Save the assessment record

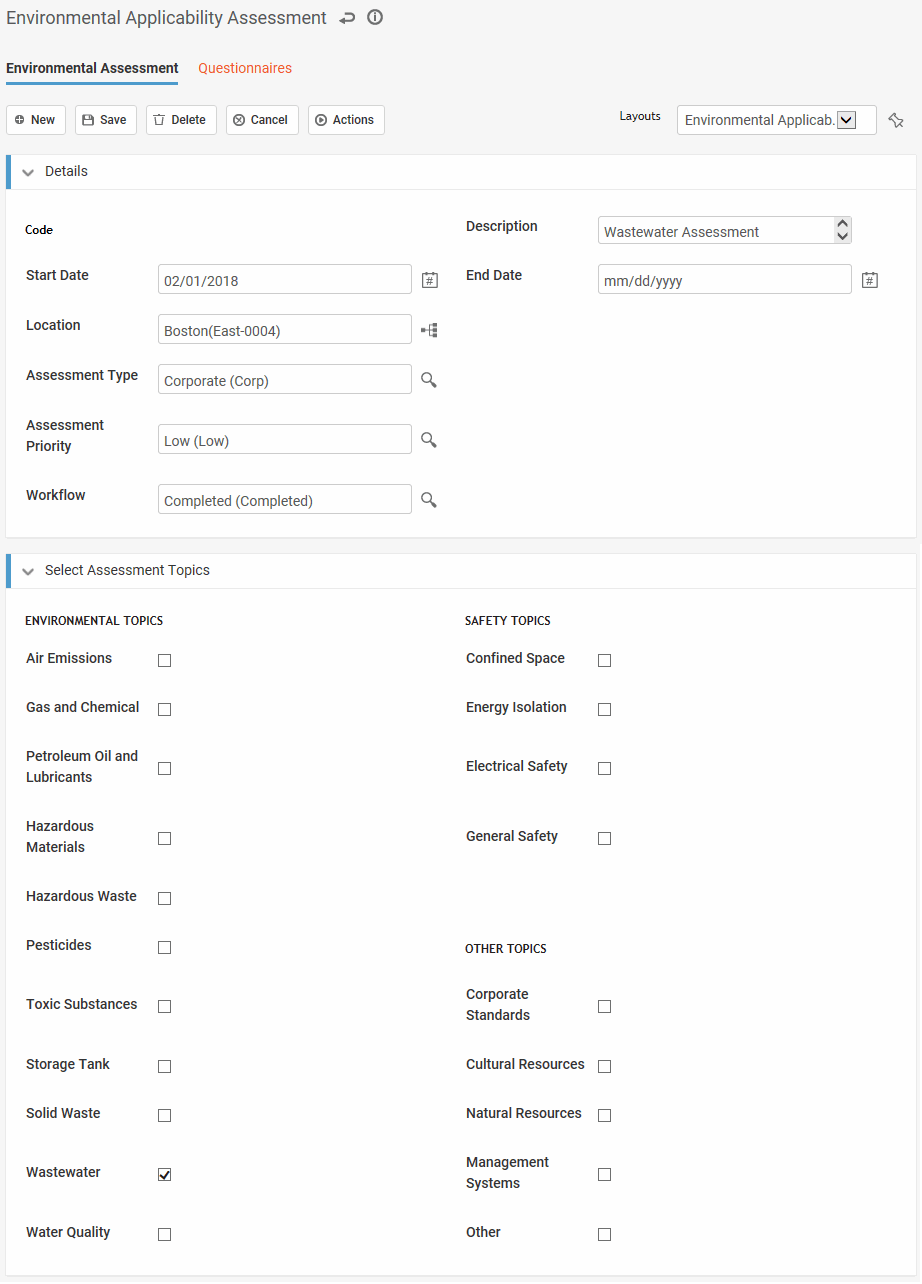coord(105,120)
